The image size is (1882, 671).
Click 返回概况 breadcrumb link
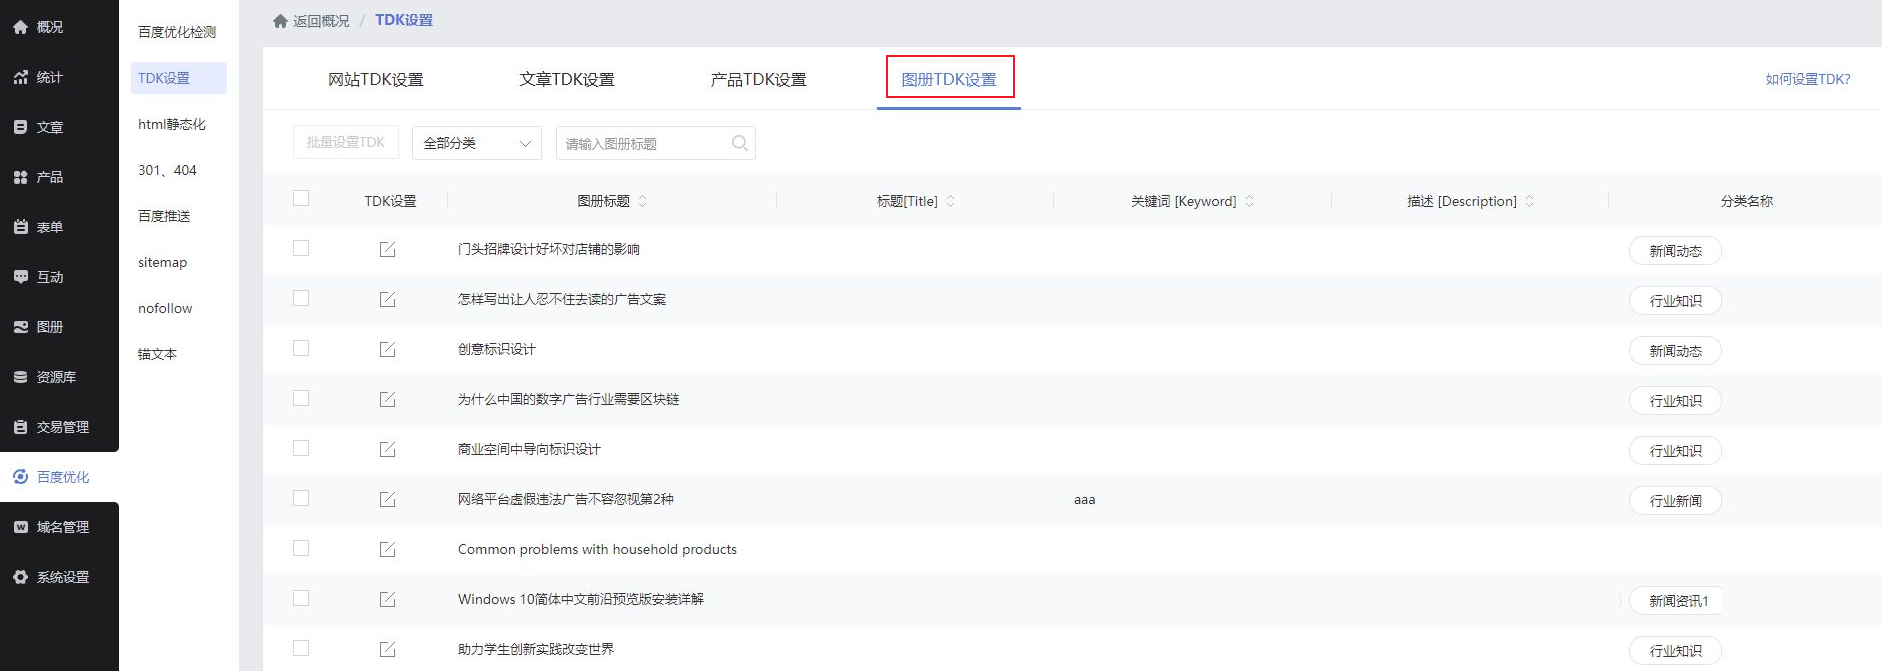click(321, 21)
